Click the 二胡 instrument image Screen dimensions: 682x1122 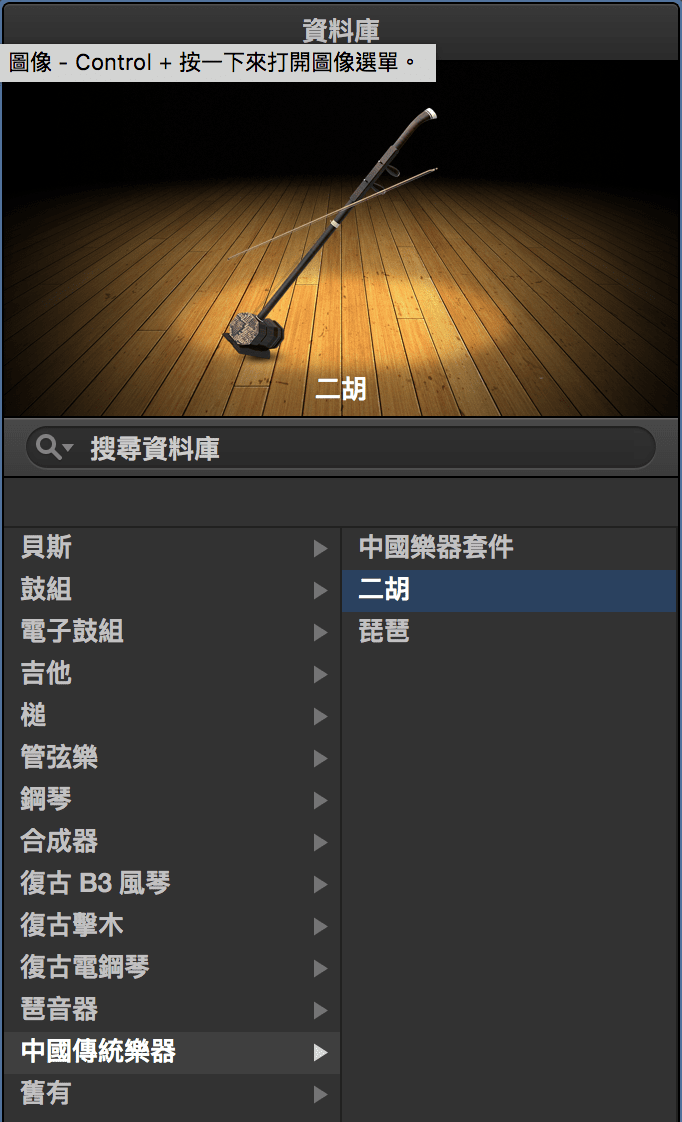tap(341, 238)
